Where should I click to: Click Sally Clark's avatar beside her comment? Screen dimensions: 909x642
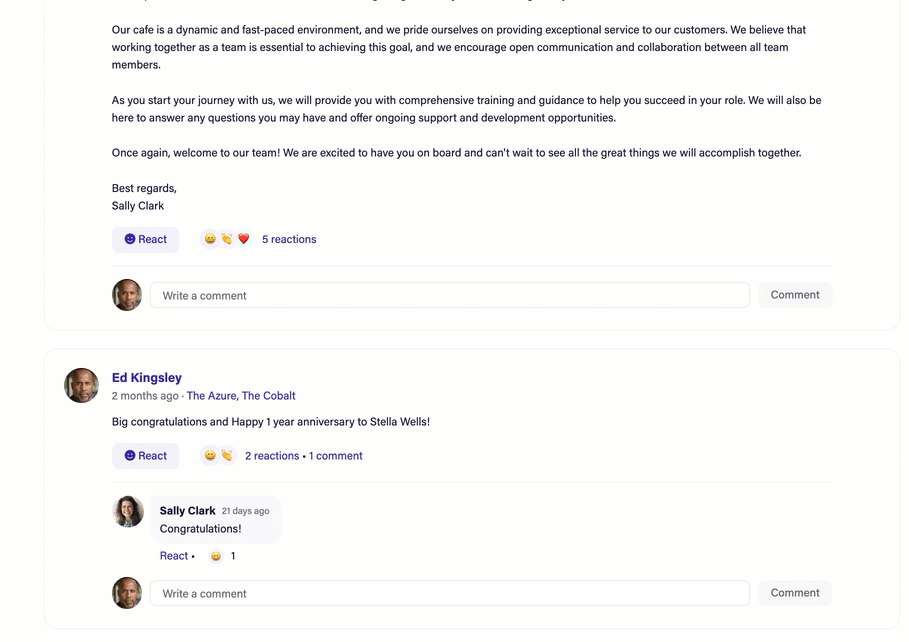pyautogui.click(x=128, y=511)
